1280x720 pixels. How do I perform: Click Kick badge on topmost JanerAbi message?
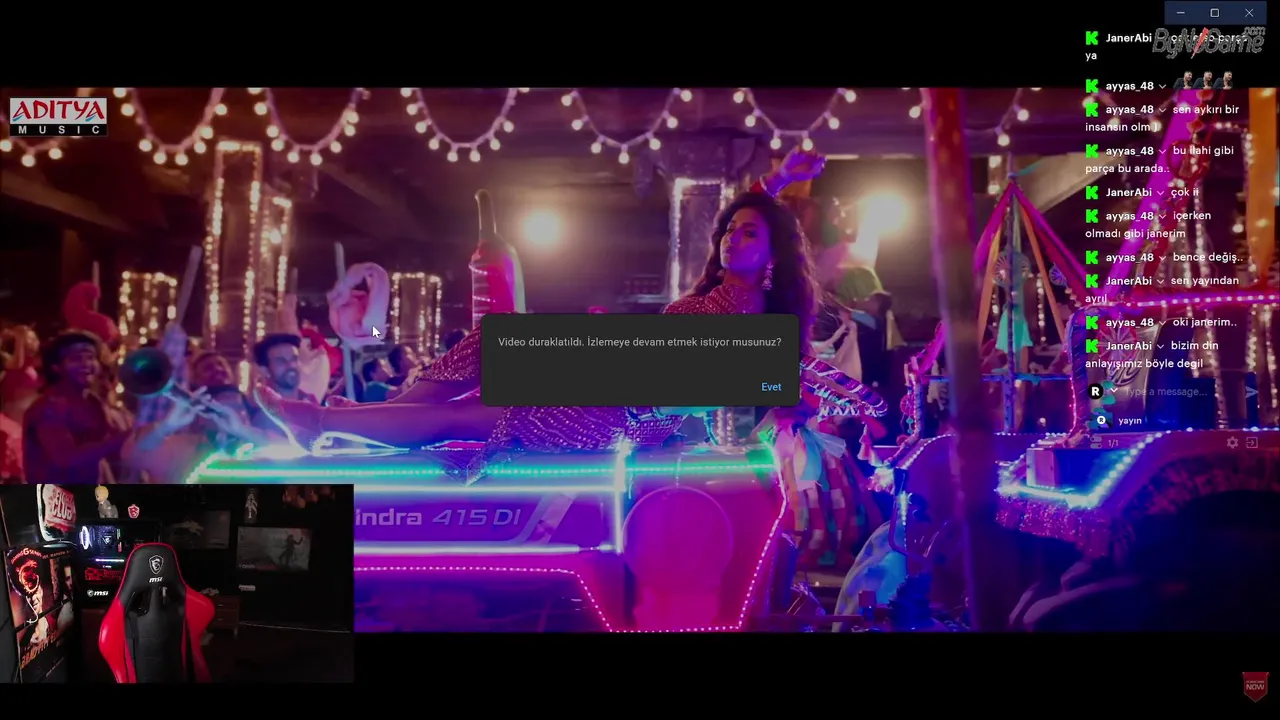coord(1092,38)
